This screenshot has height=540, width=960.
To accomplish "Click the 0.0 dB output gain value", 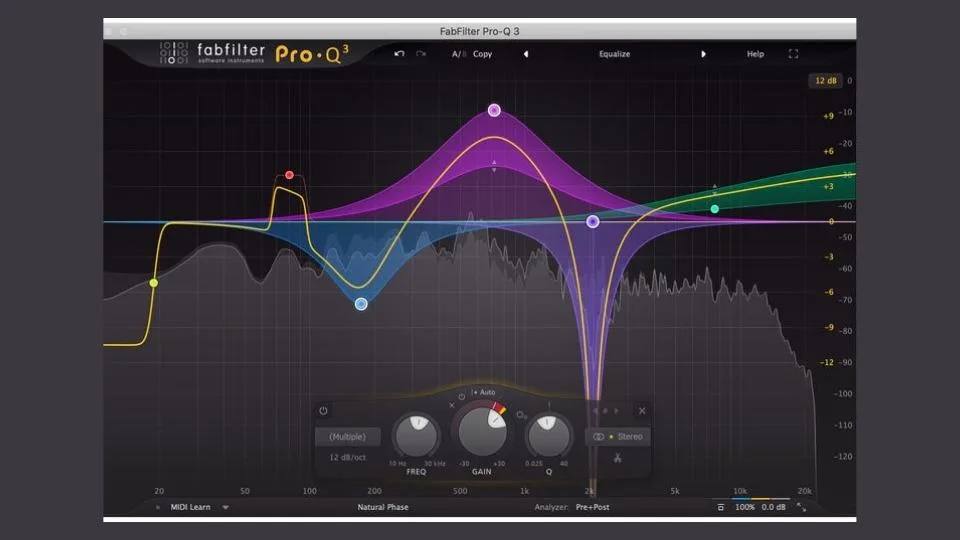I will 773,507.
